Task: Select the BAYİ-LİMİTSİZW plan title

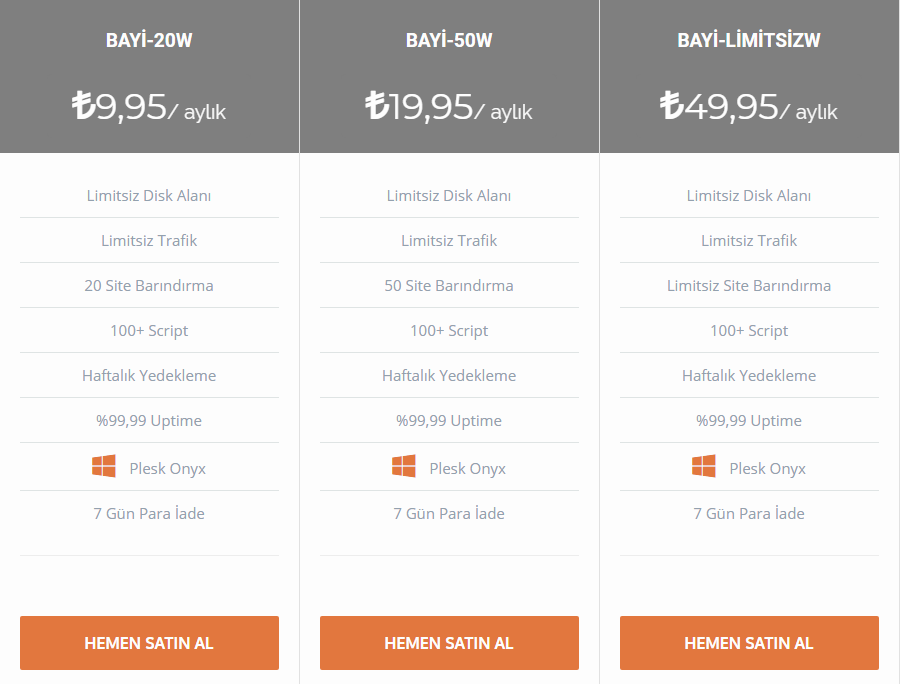Action: pos(749,40)
